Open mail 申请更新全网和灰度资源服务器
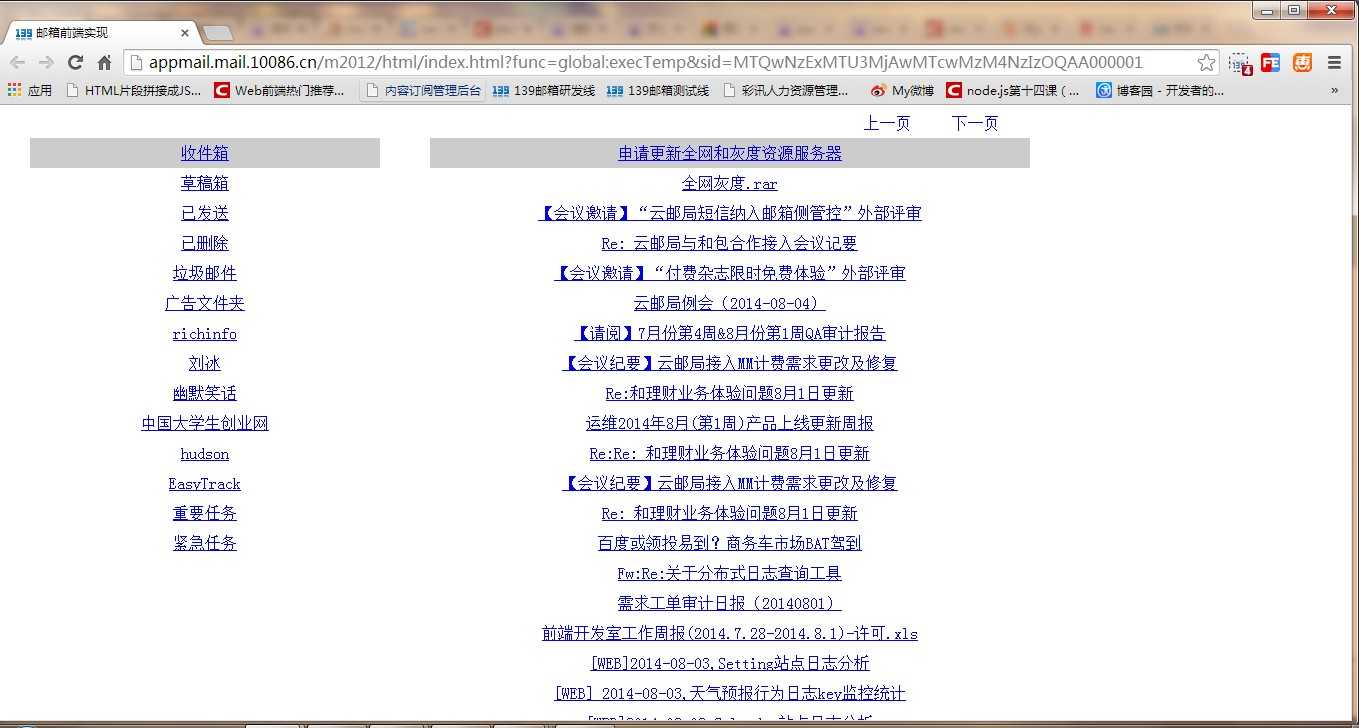This screenshot has height=728, width=1359. [730, 153]
